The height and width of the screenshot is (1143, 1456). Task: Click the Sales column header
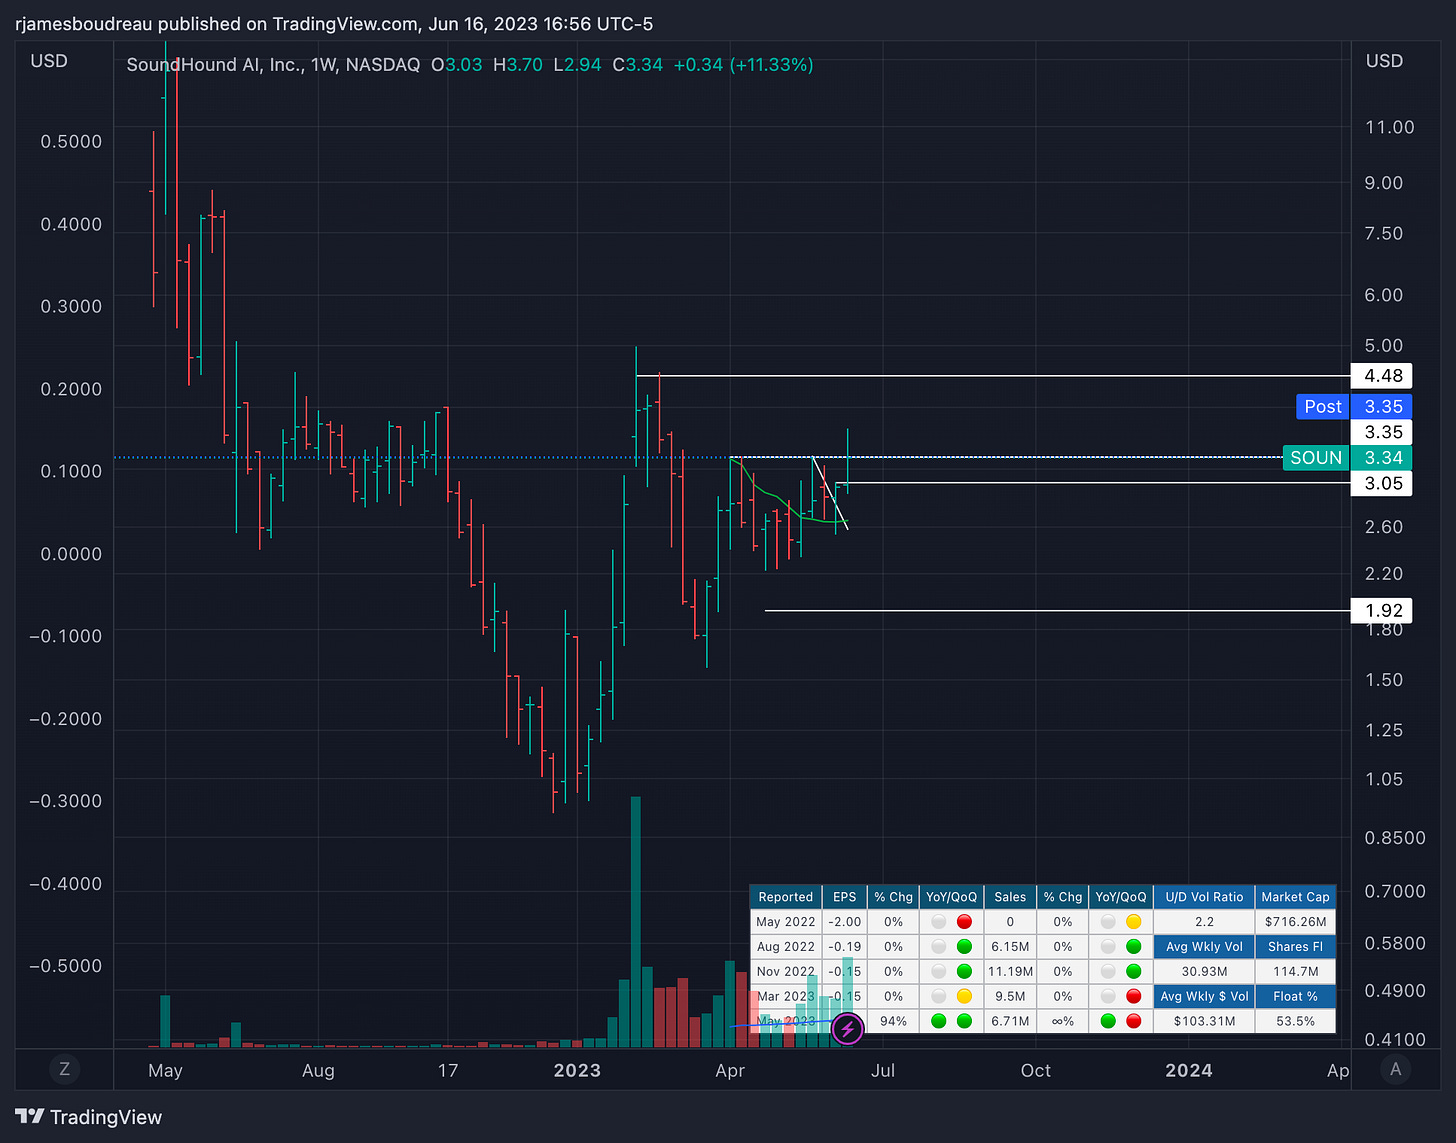click(x=1010, y=897)
